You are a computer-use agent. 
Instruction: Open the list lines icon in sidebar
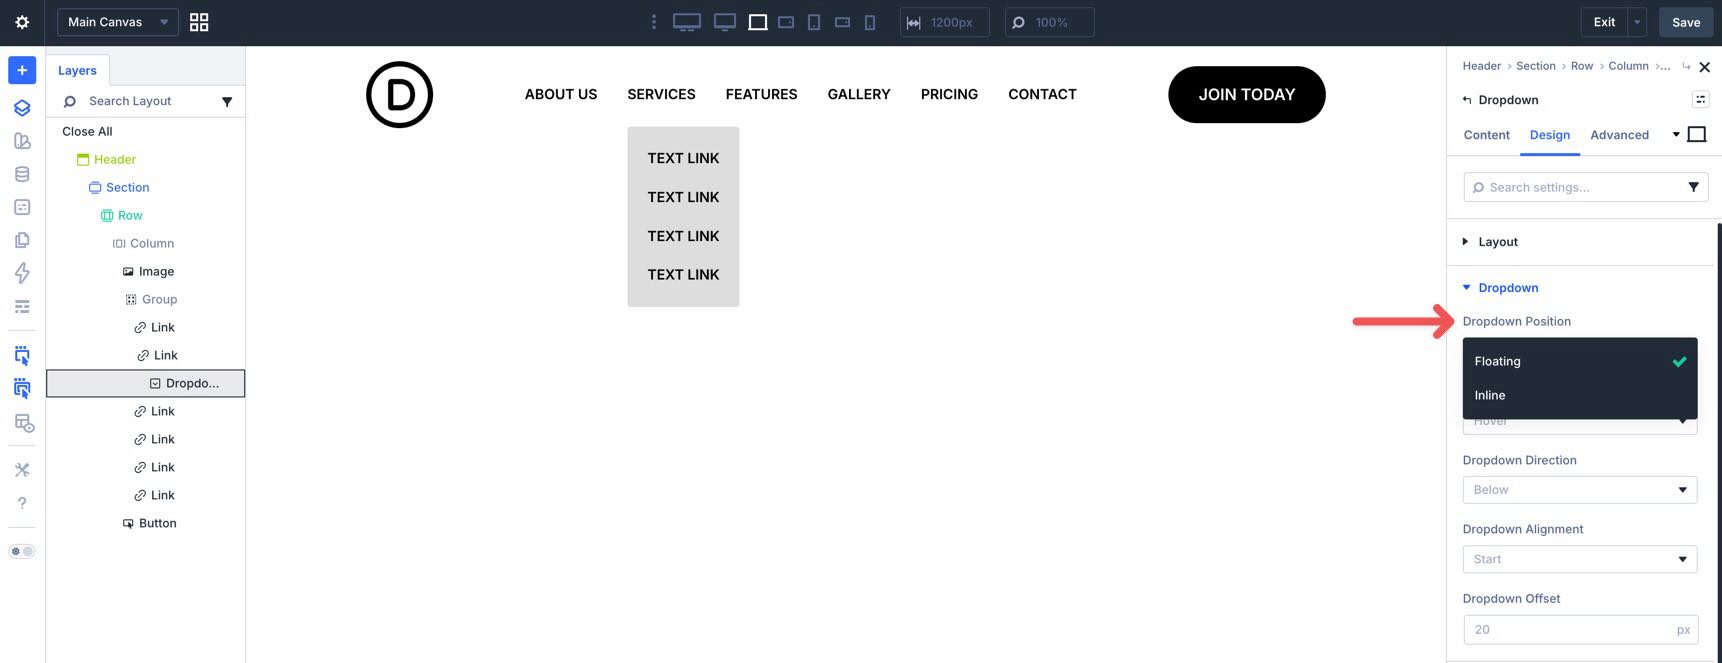pos(22,307)
